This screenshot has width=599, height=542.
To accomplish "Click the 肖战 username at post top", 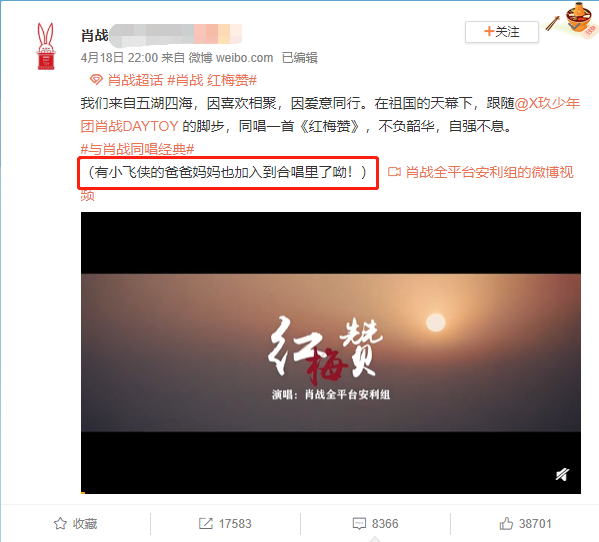I will click(x=94, y=36).
